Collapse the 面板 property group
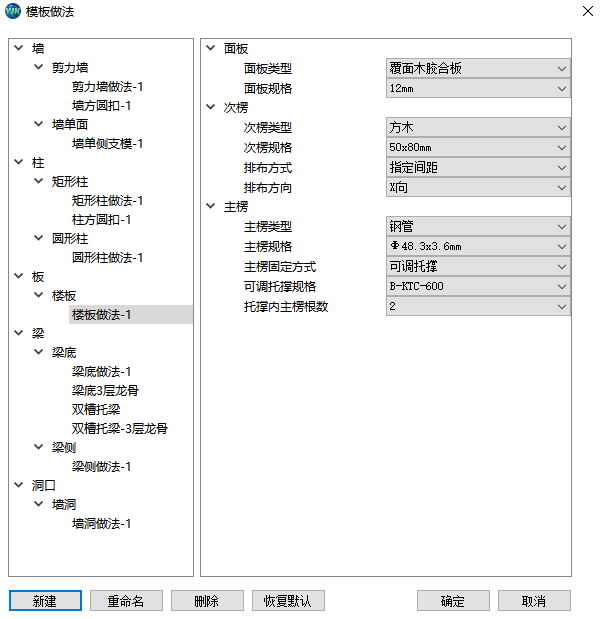This screenshot has width=600, height=619. pyautogui.click(x=211, y=48)
